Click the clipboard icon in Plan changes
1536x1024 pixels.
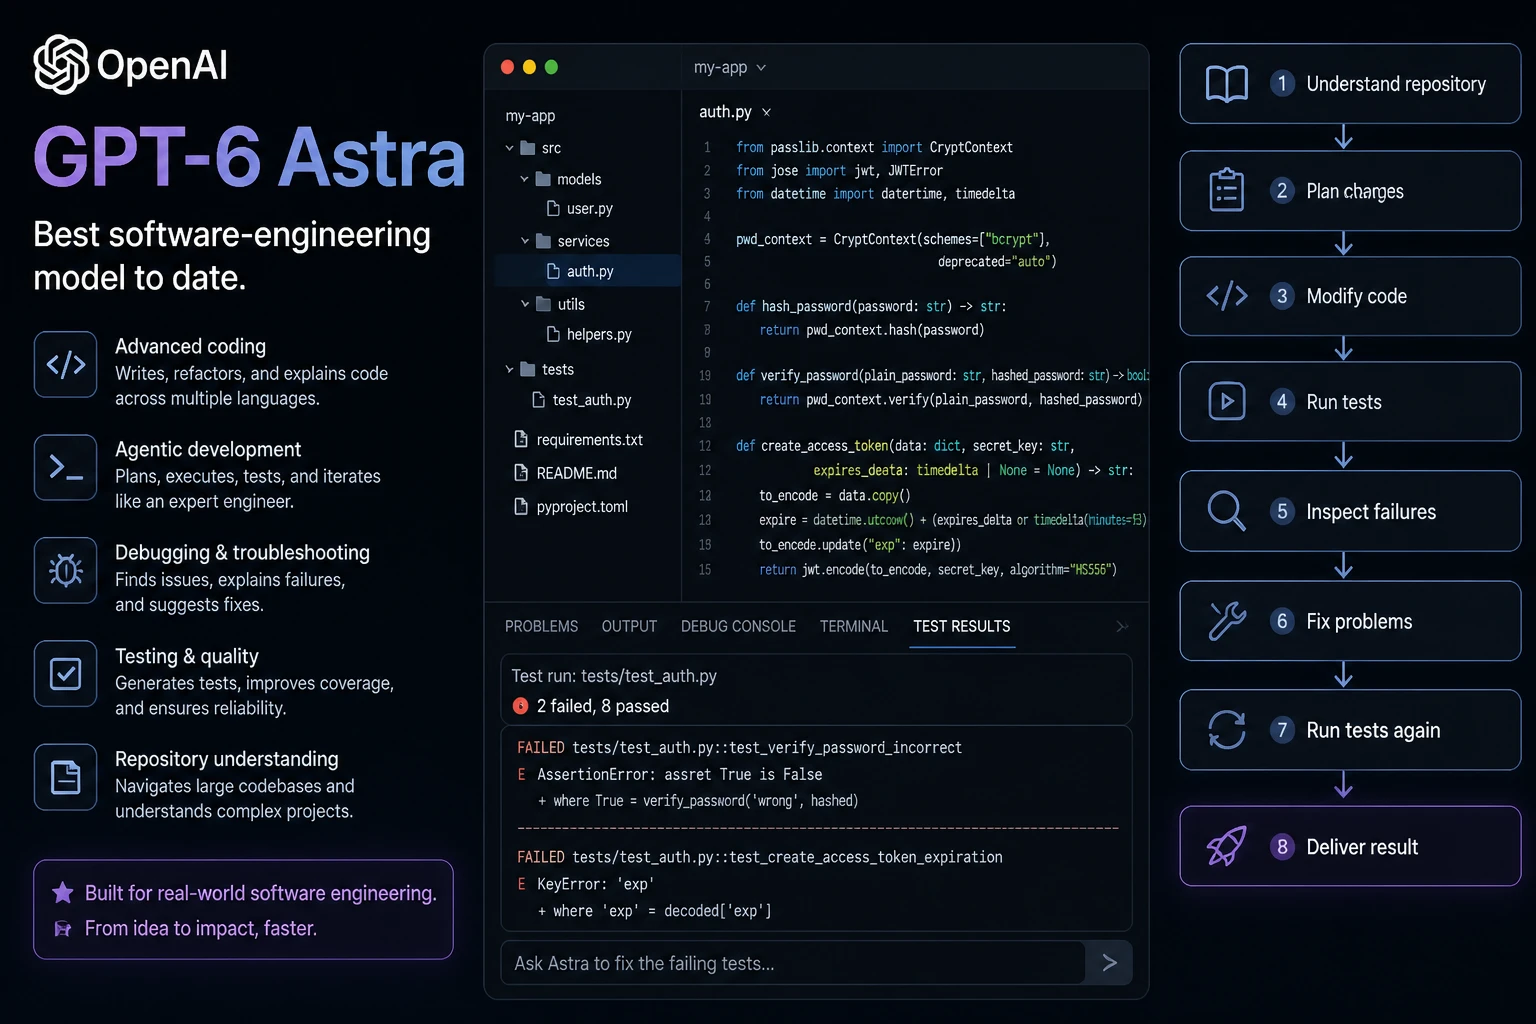(1227, 190)
